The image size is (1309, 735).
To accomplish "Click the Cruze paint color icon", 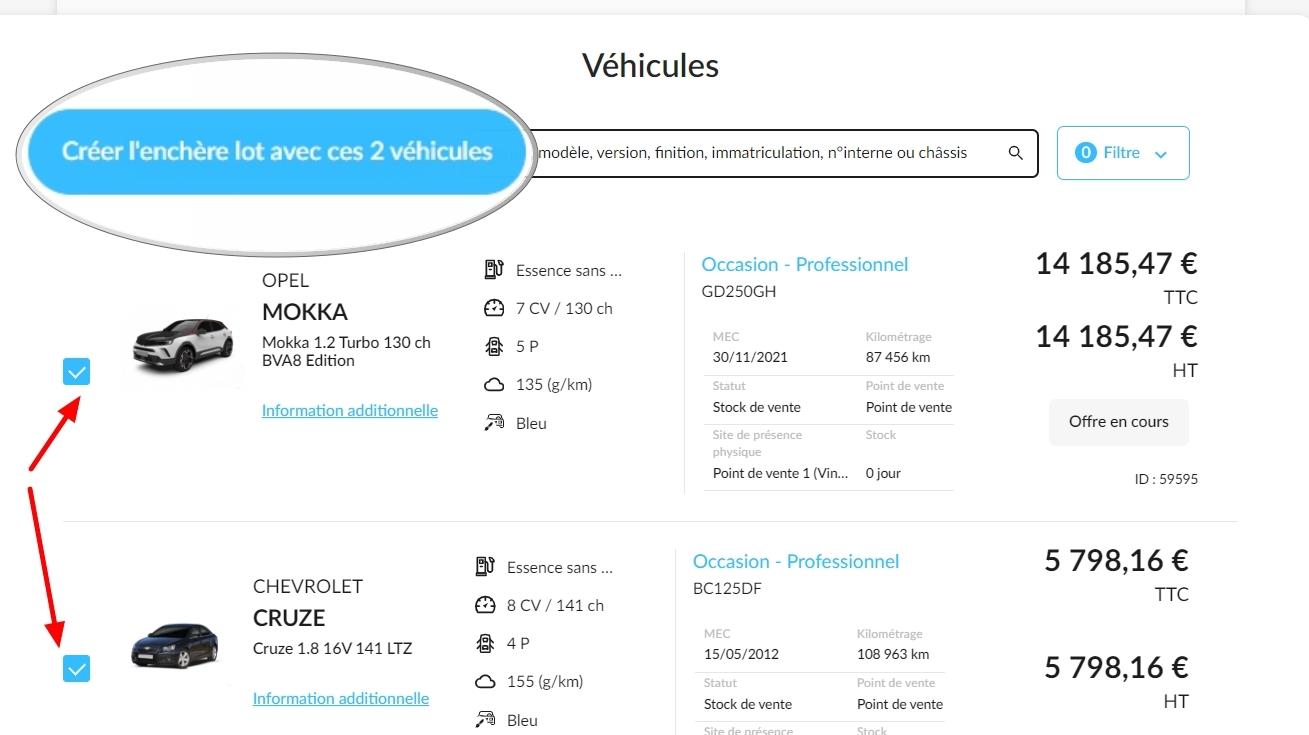I will (484, 720).
